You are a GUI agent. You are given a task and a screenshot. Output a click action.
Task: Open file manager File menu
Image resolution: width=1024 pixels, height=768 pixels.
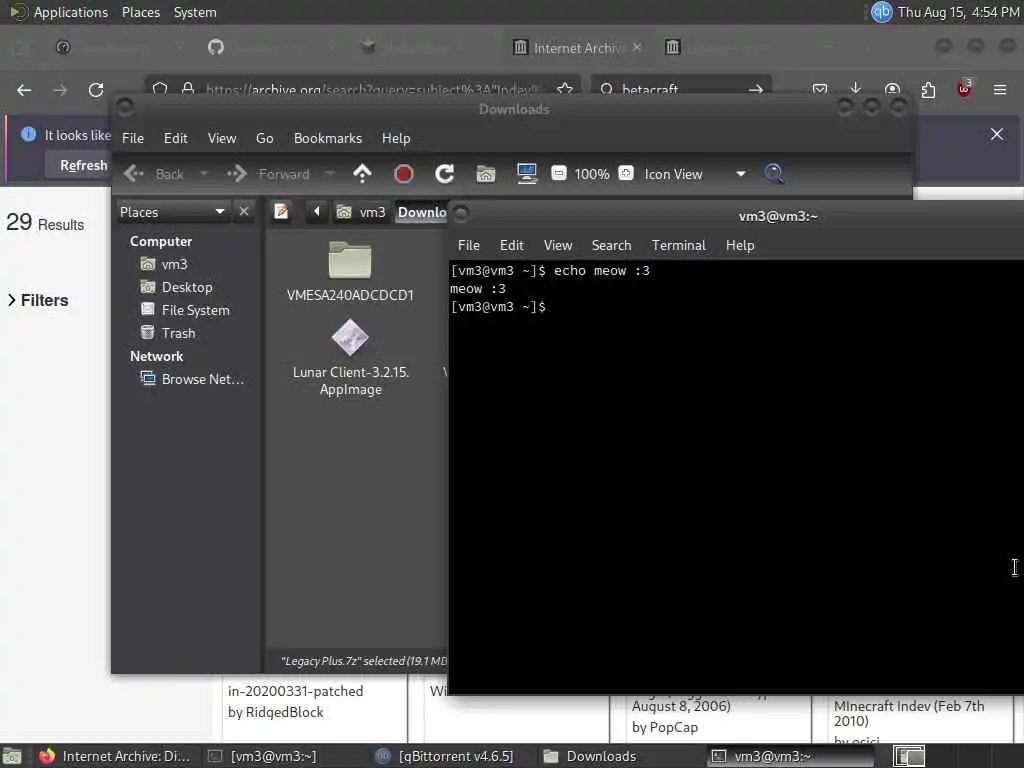click(x=133, y=138)
